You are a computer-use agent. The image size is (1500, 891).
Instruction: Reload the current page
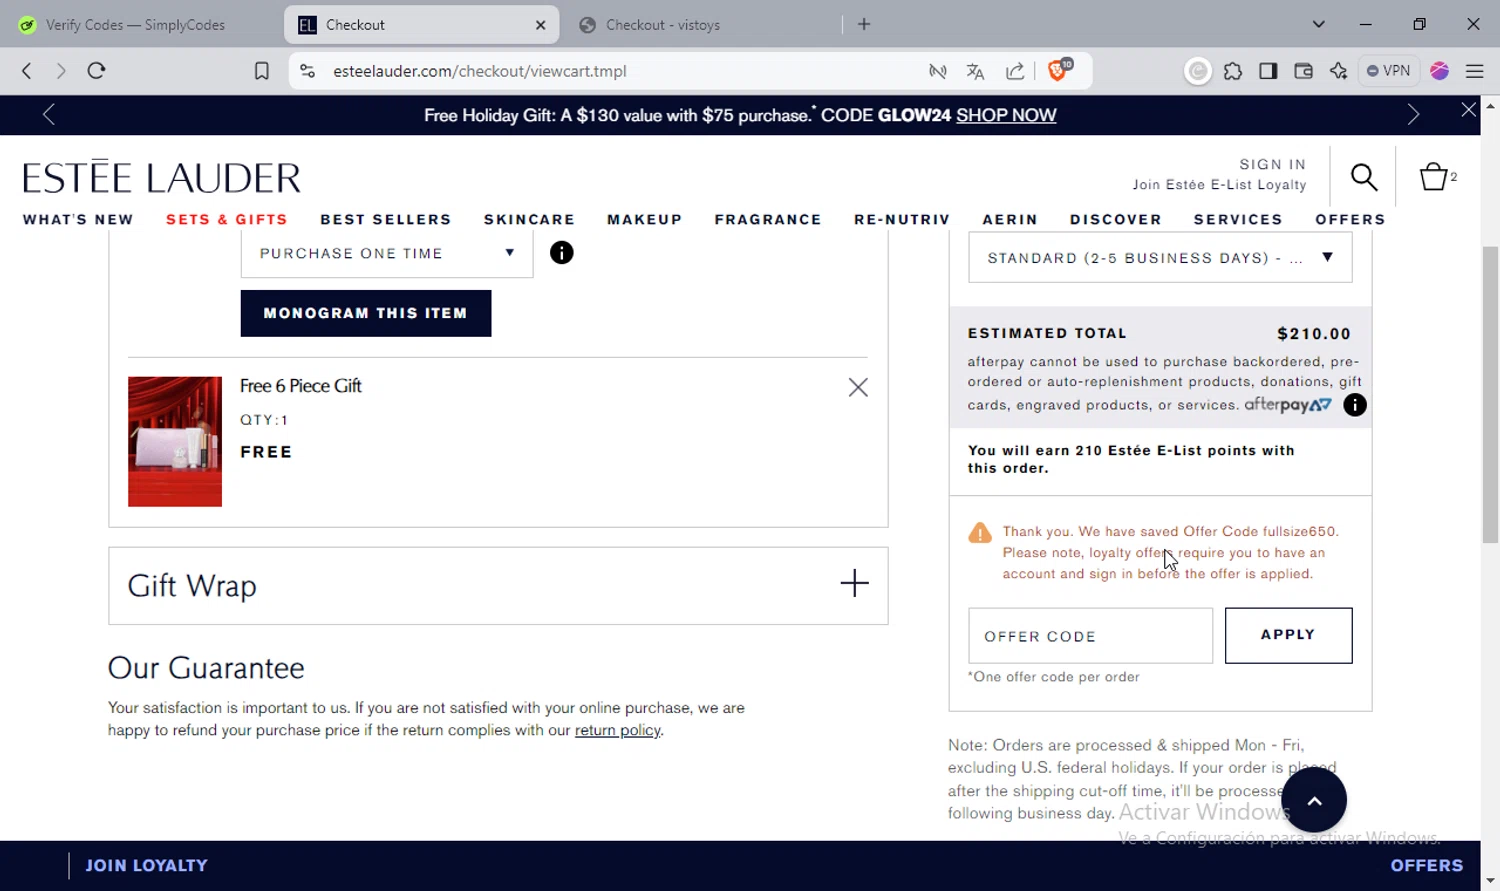tap(96, 71)
